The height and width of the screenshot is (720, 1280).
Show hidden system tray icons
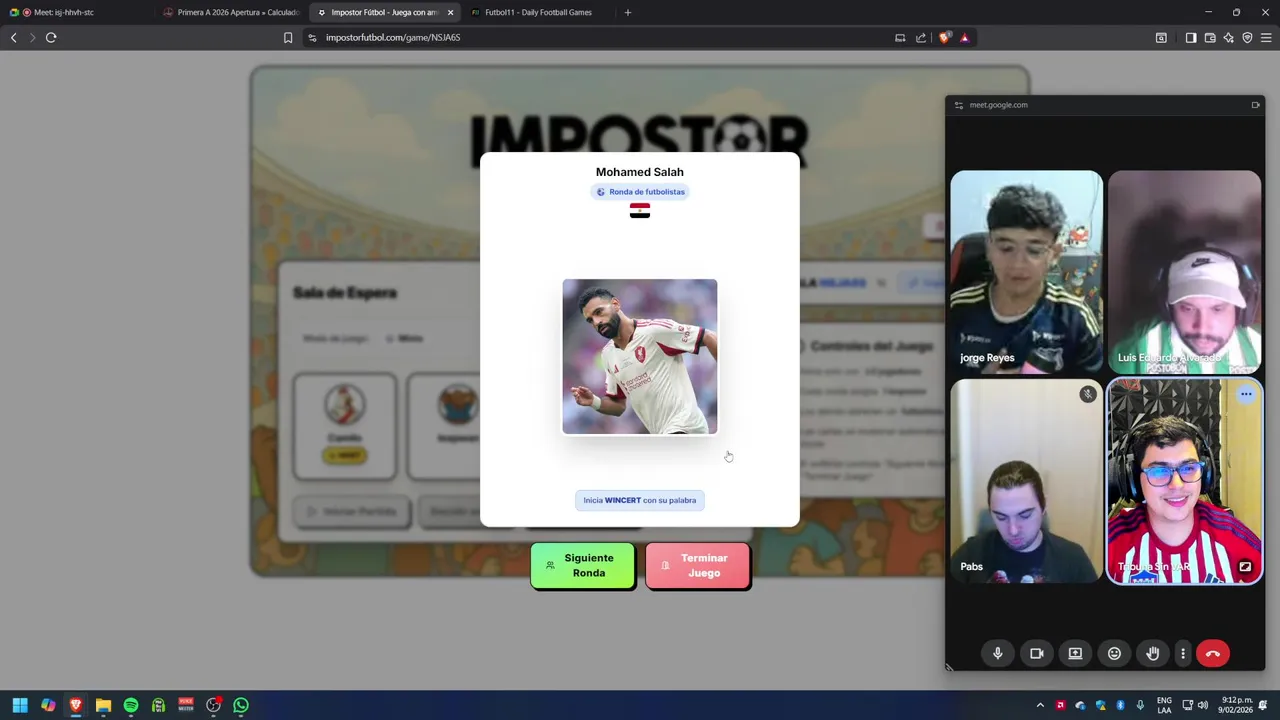(x=1040, y=705)
